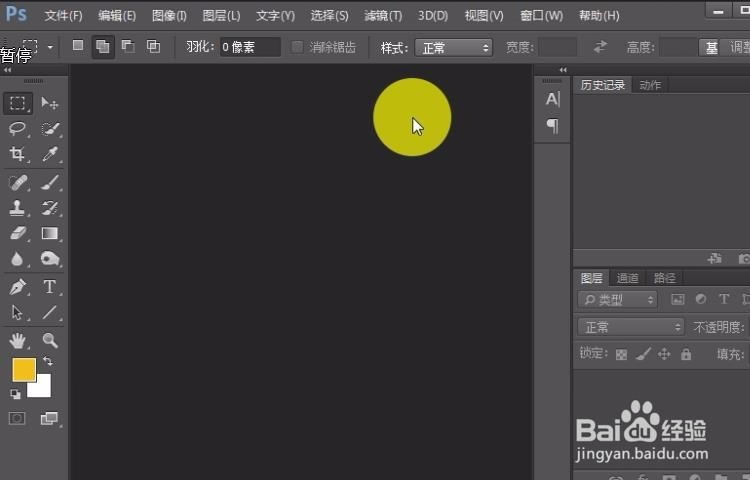Select the Spot Healing Brush tool
Image resolution: width=750 pixels, height=480 pixels.
[18, 183]
